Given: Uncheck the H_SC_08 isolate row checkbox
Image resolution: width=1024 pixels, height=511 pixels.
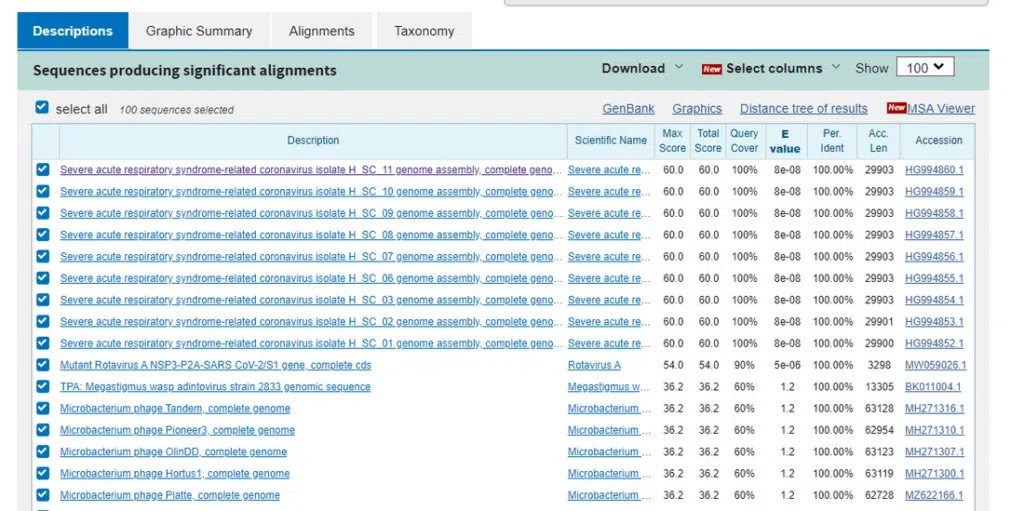Looking at the screenshot, I should [x=42, y=235].
